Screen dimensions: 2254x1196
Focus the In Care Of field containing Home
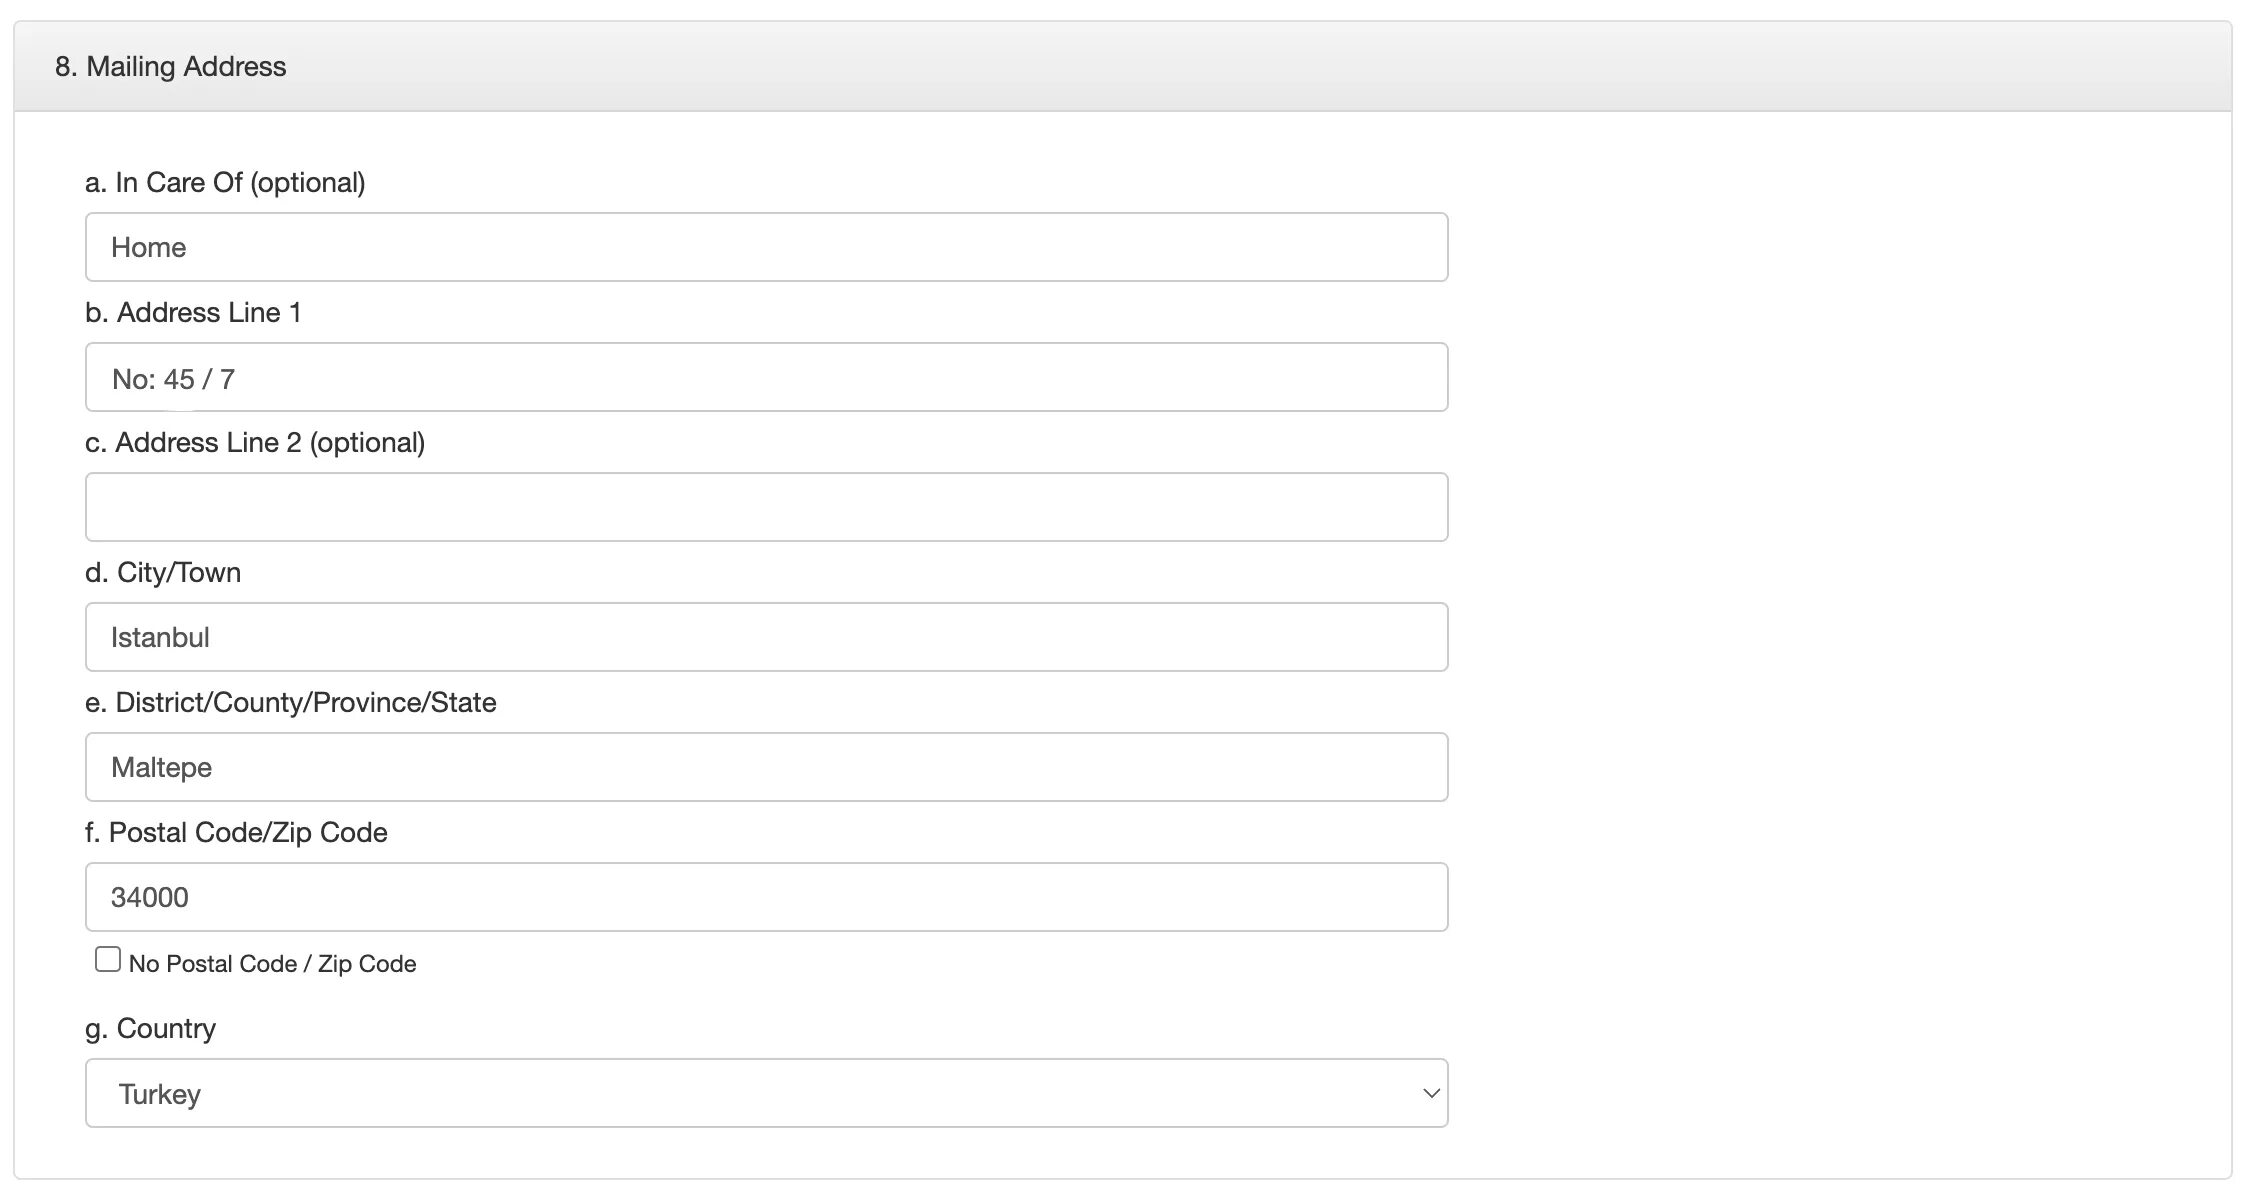coord(766,247)
